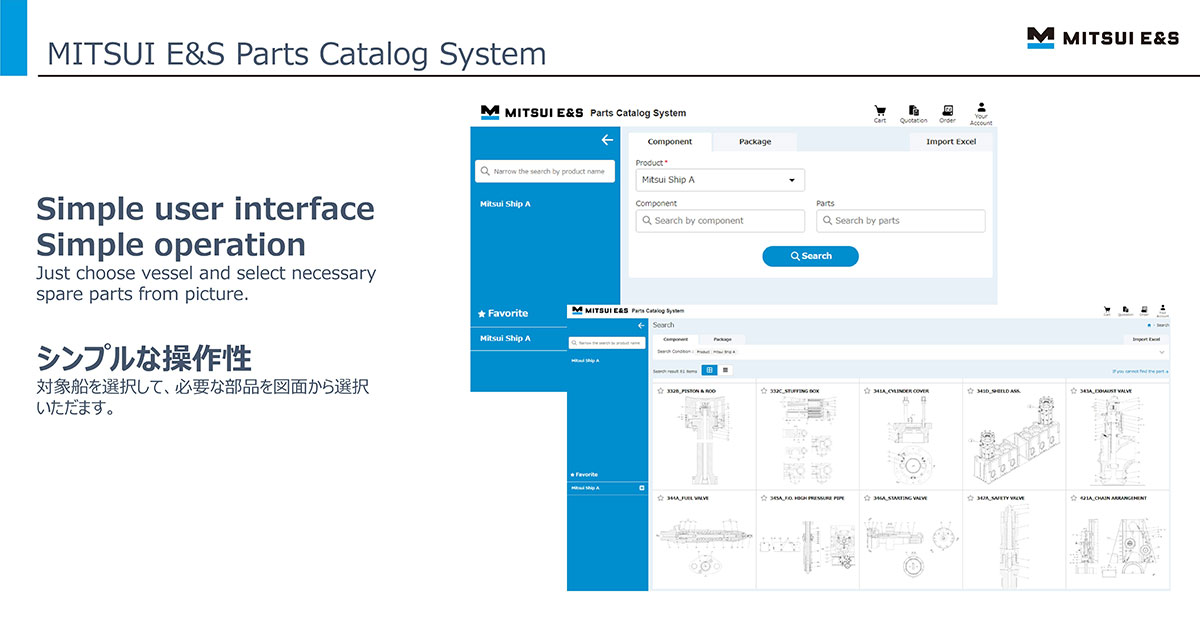Expand the Search Condition panel chevron
Screen dimensions: 1200x627
(1161, 352)
